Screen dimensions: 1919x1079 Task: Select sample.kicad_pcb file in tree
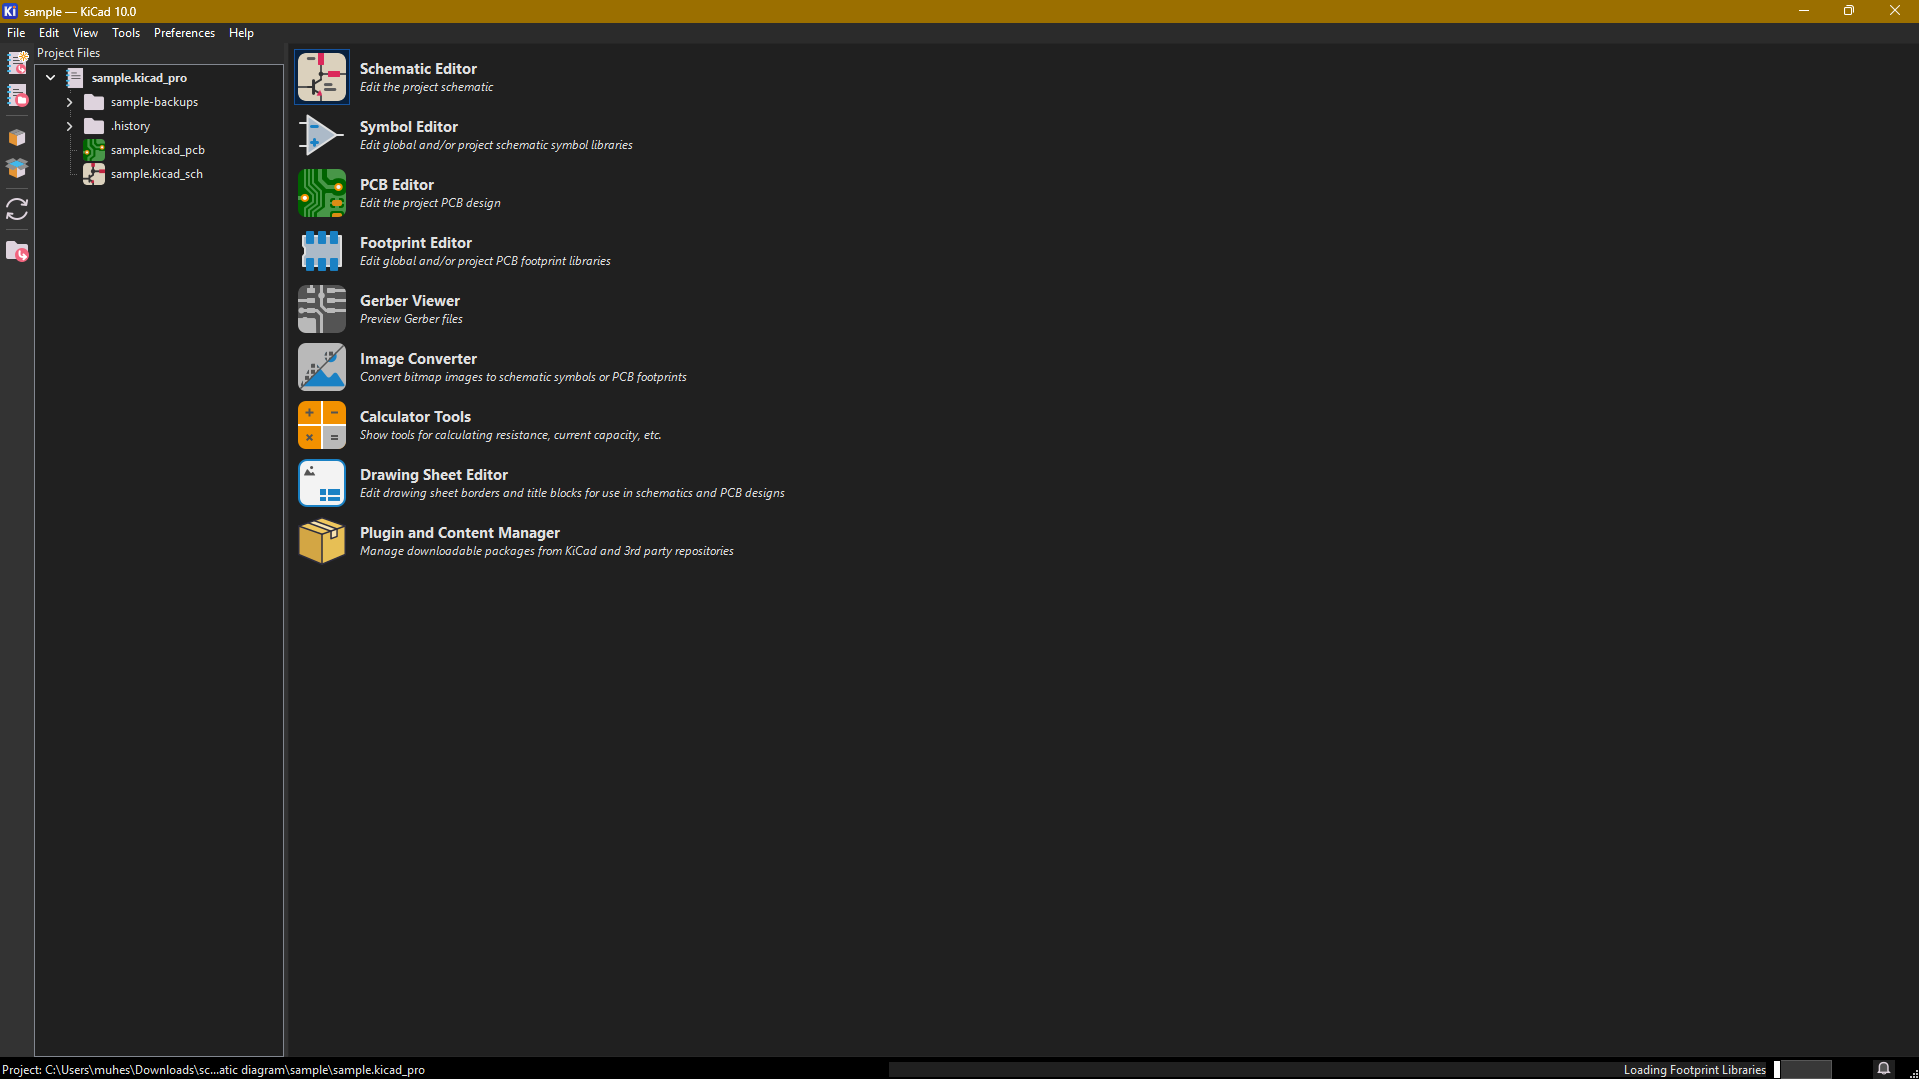pyautogui.click(x=157, y=150)
